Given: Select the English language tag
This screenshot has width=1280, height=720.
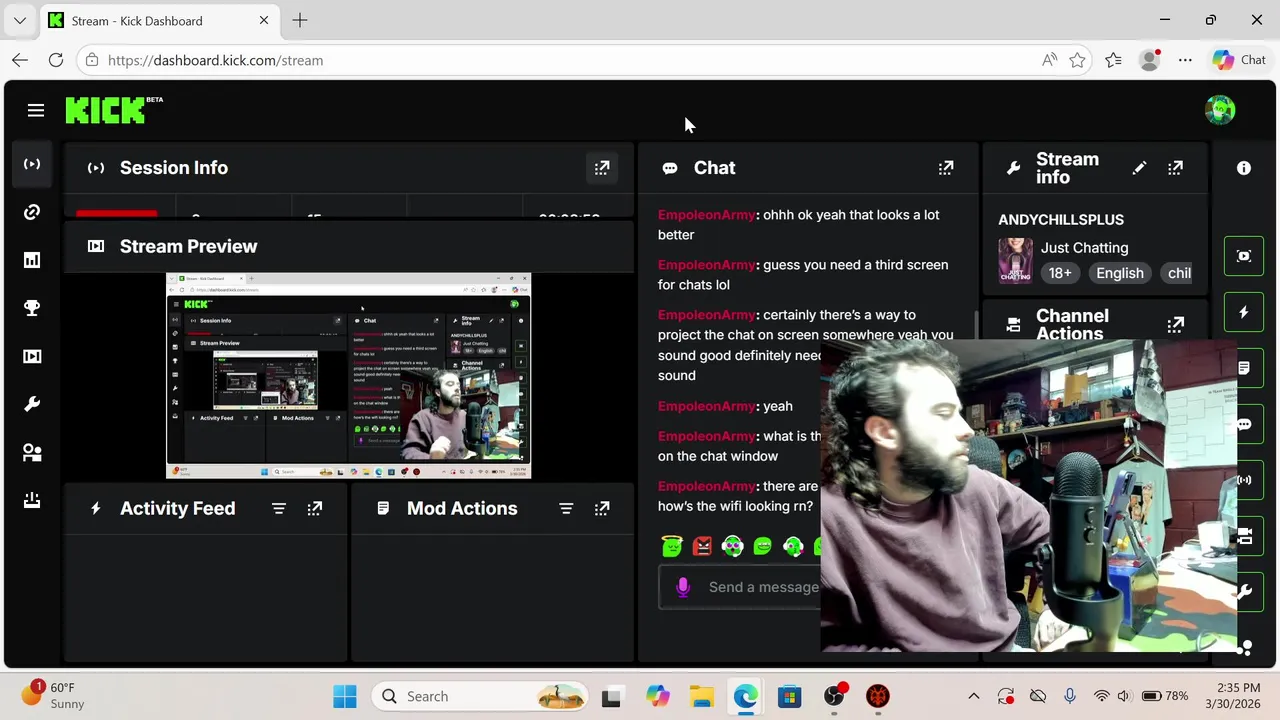Looking at the screenshot, I should coord(1119,273).
